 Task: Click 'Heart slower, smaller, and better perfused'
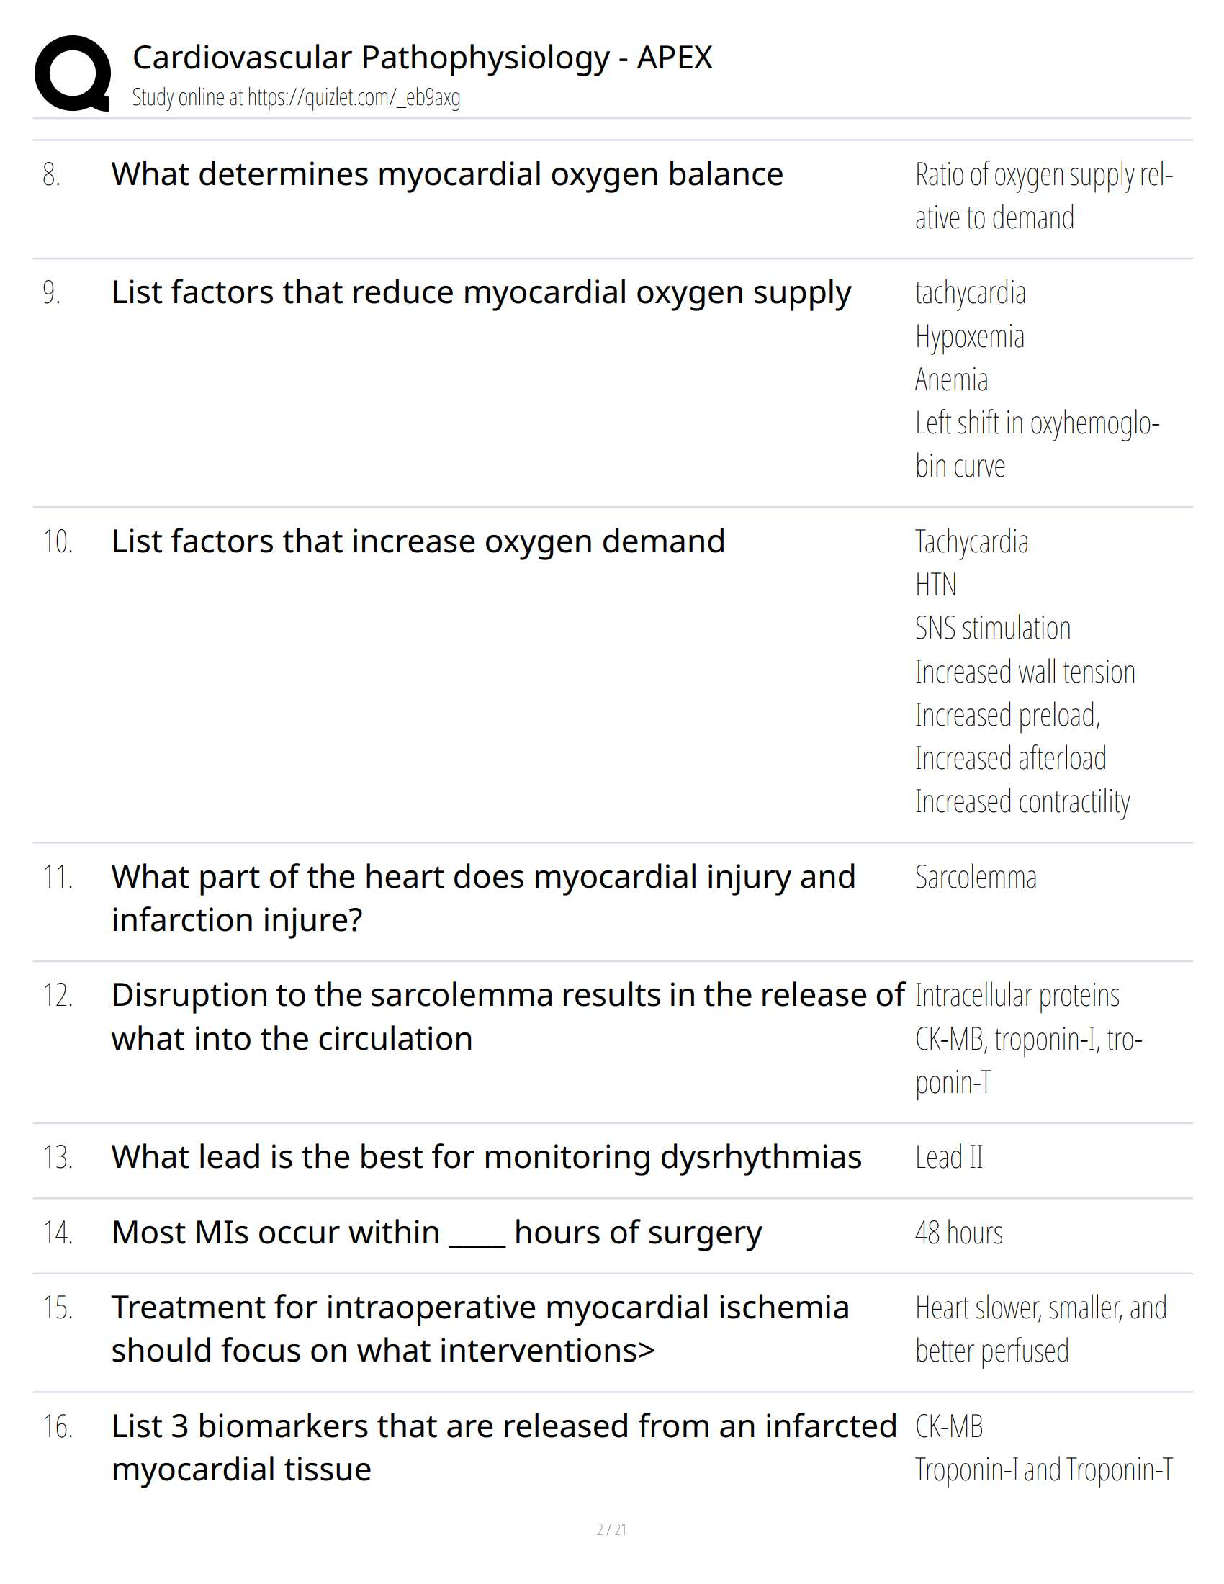coord(1040,1329)
